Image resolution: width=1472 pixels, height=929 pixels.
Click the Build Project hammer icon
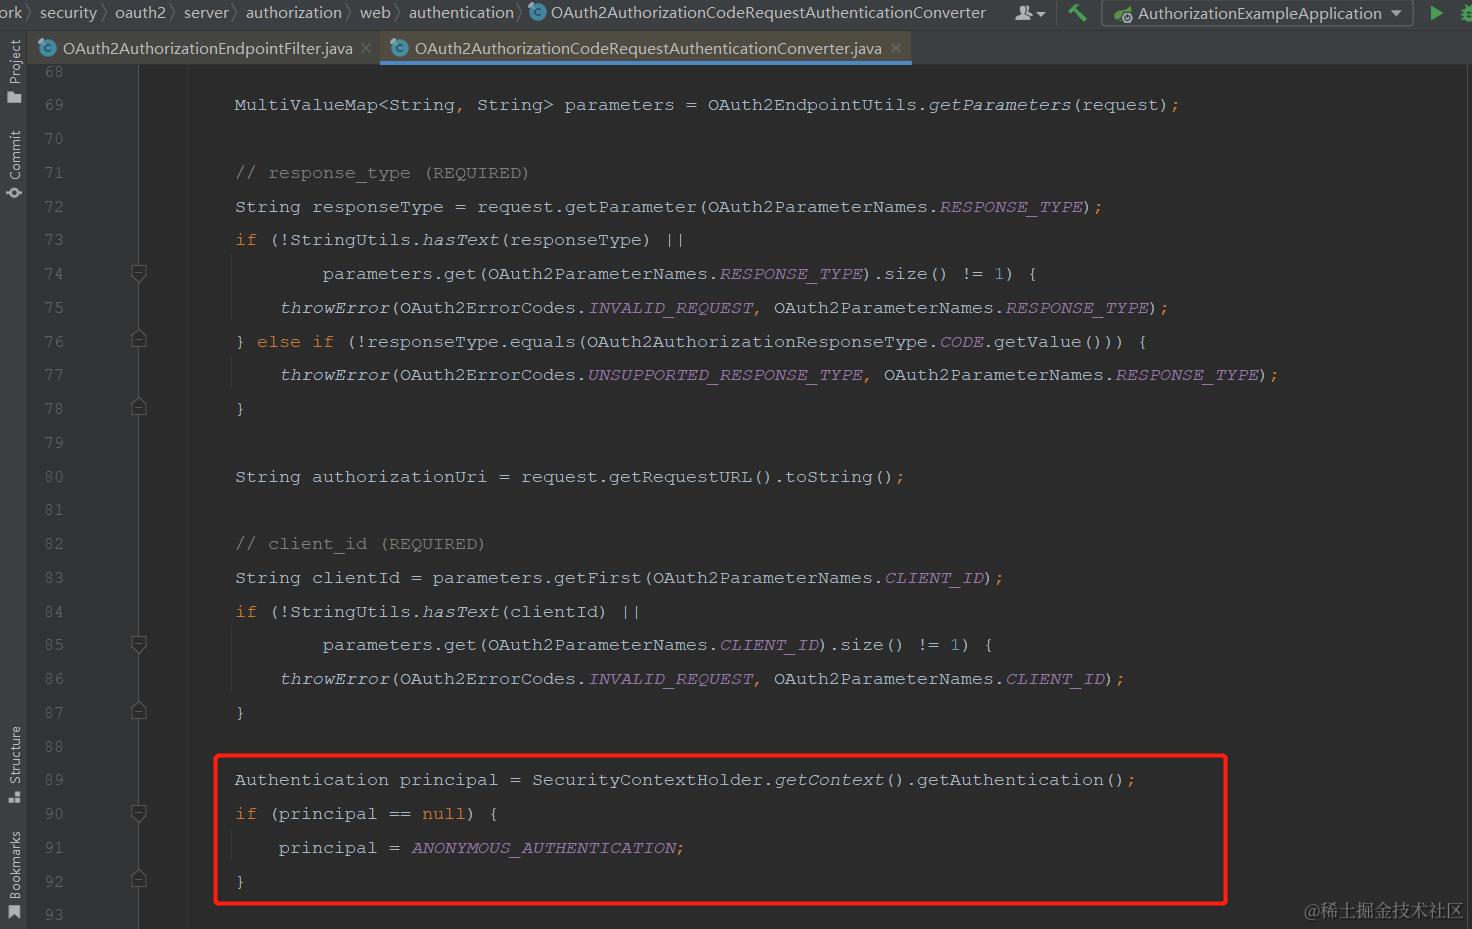click(1075, 13)
